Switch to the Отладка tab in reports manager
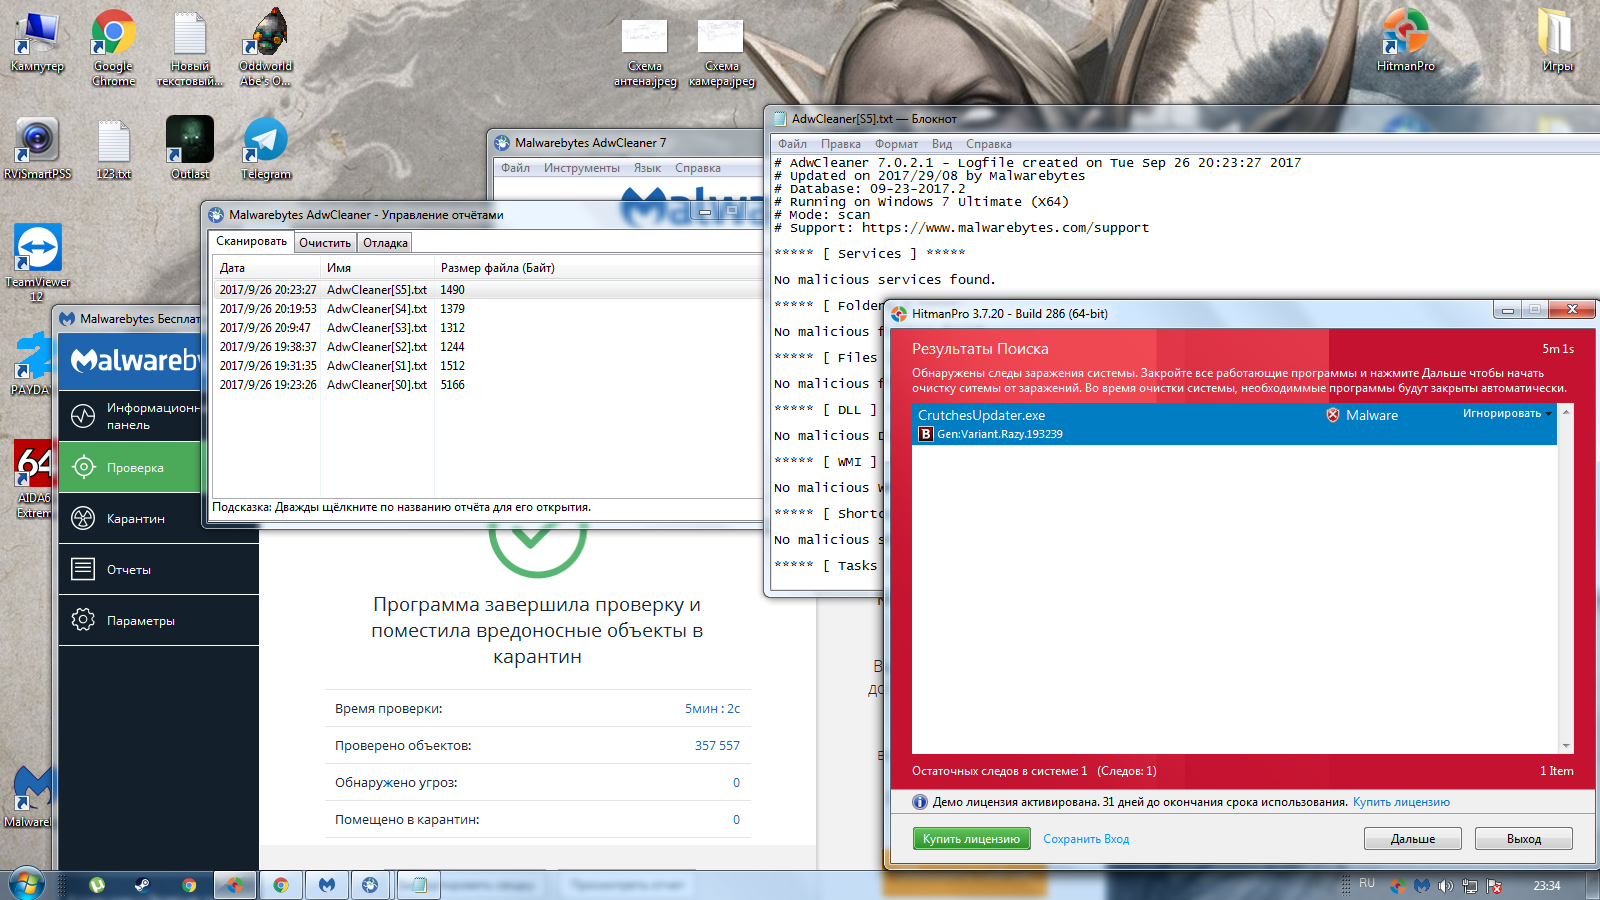Viewport: 1600px width, 900px height. (x=385, y=243)
